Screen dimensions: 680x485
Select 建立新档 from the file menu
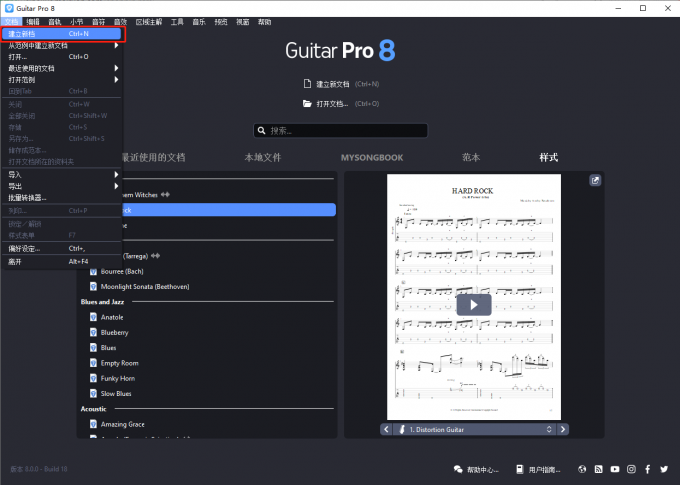[x=60, y=33]
